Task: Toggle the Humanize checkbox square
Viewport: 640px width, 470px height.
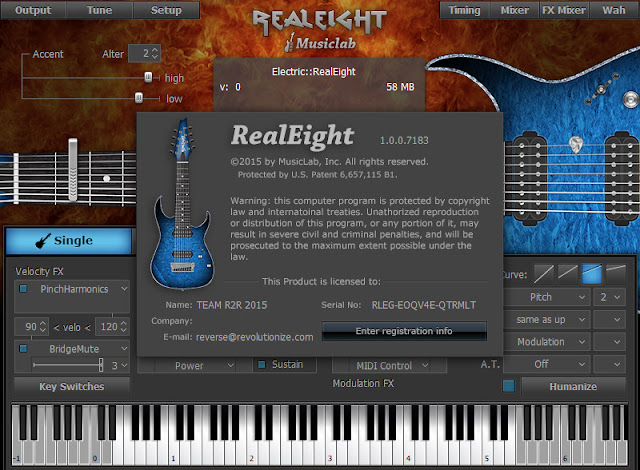Action: coord(509,386)
